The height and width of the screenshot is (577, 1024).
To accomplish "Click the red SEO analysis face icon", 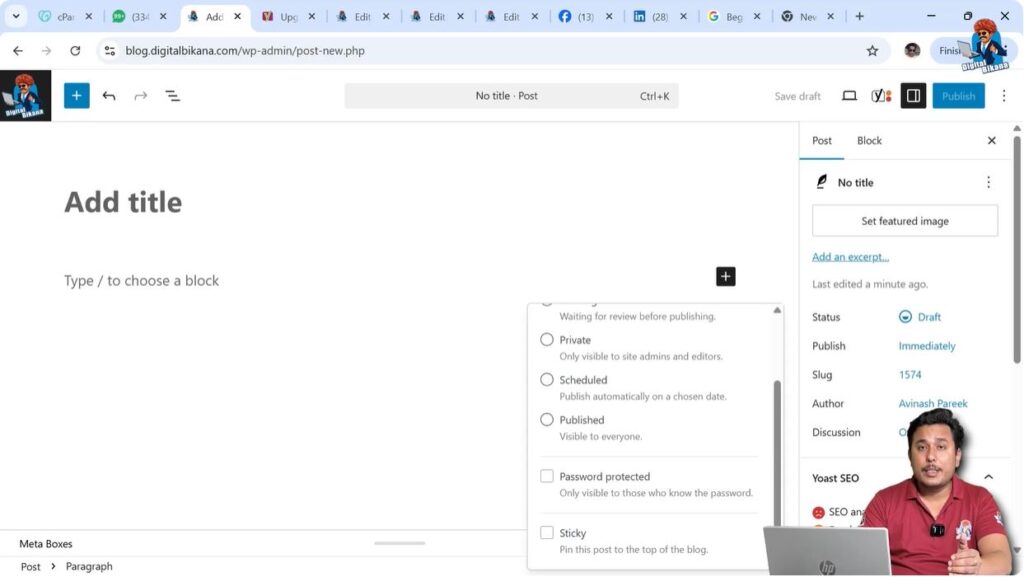I will click(818, 512).
